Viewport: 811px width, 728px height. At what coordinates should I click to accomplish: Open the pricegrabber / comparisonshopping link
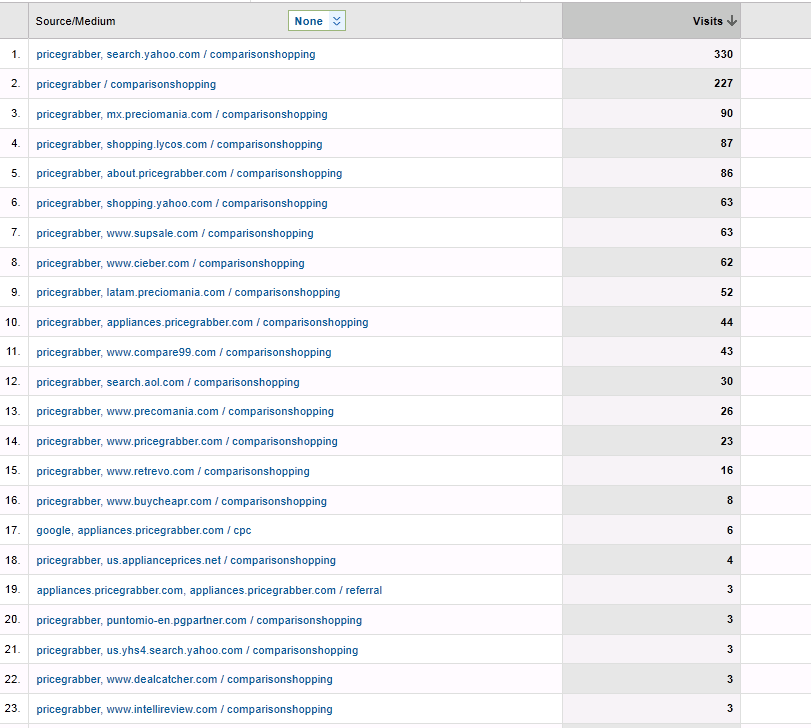(126, 84)
